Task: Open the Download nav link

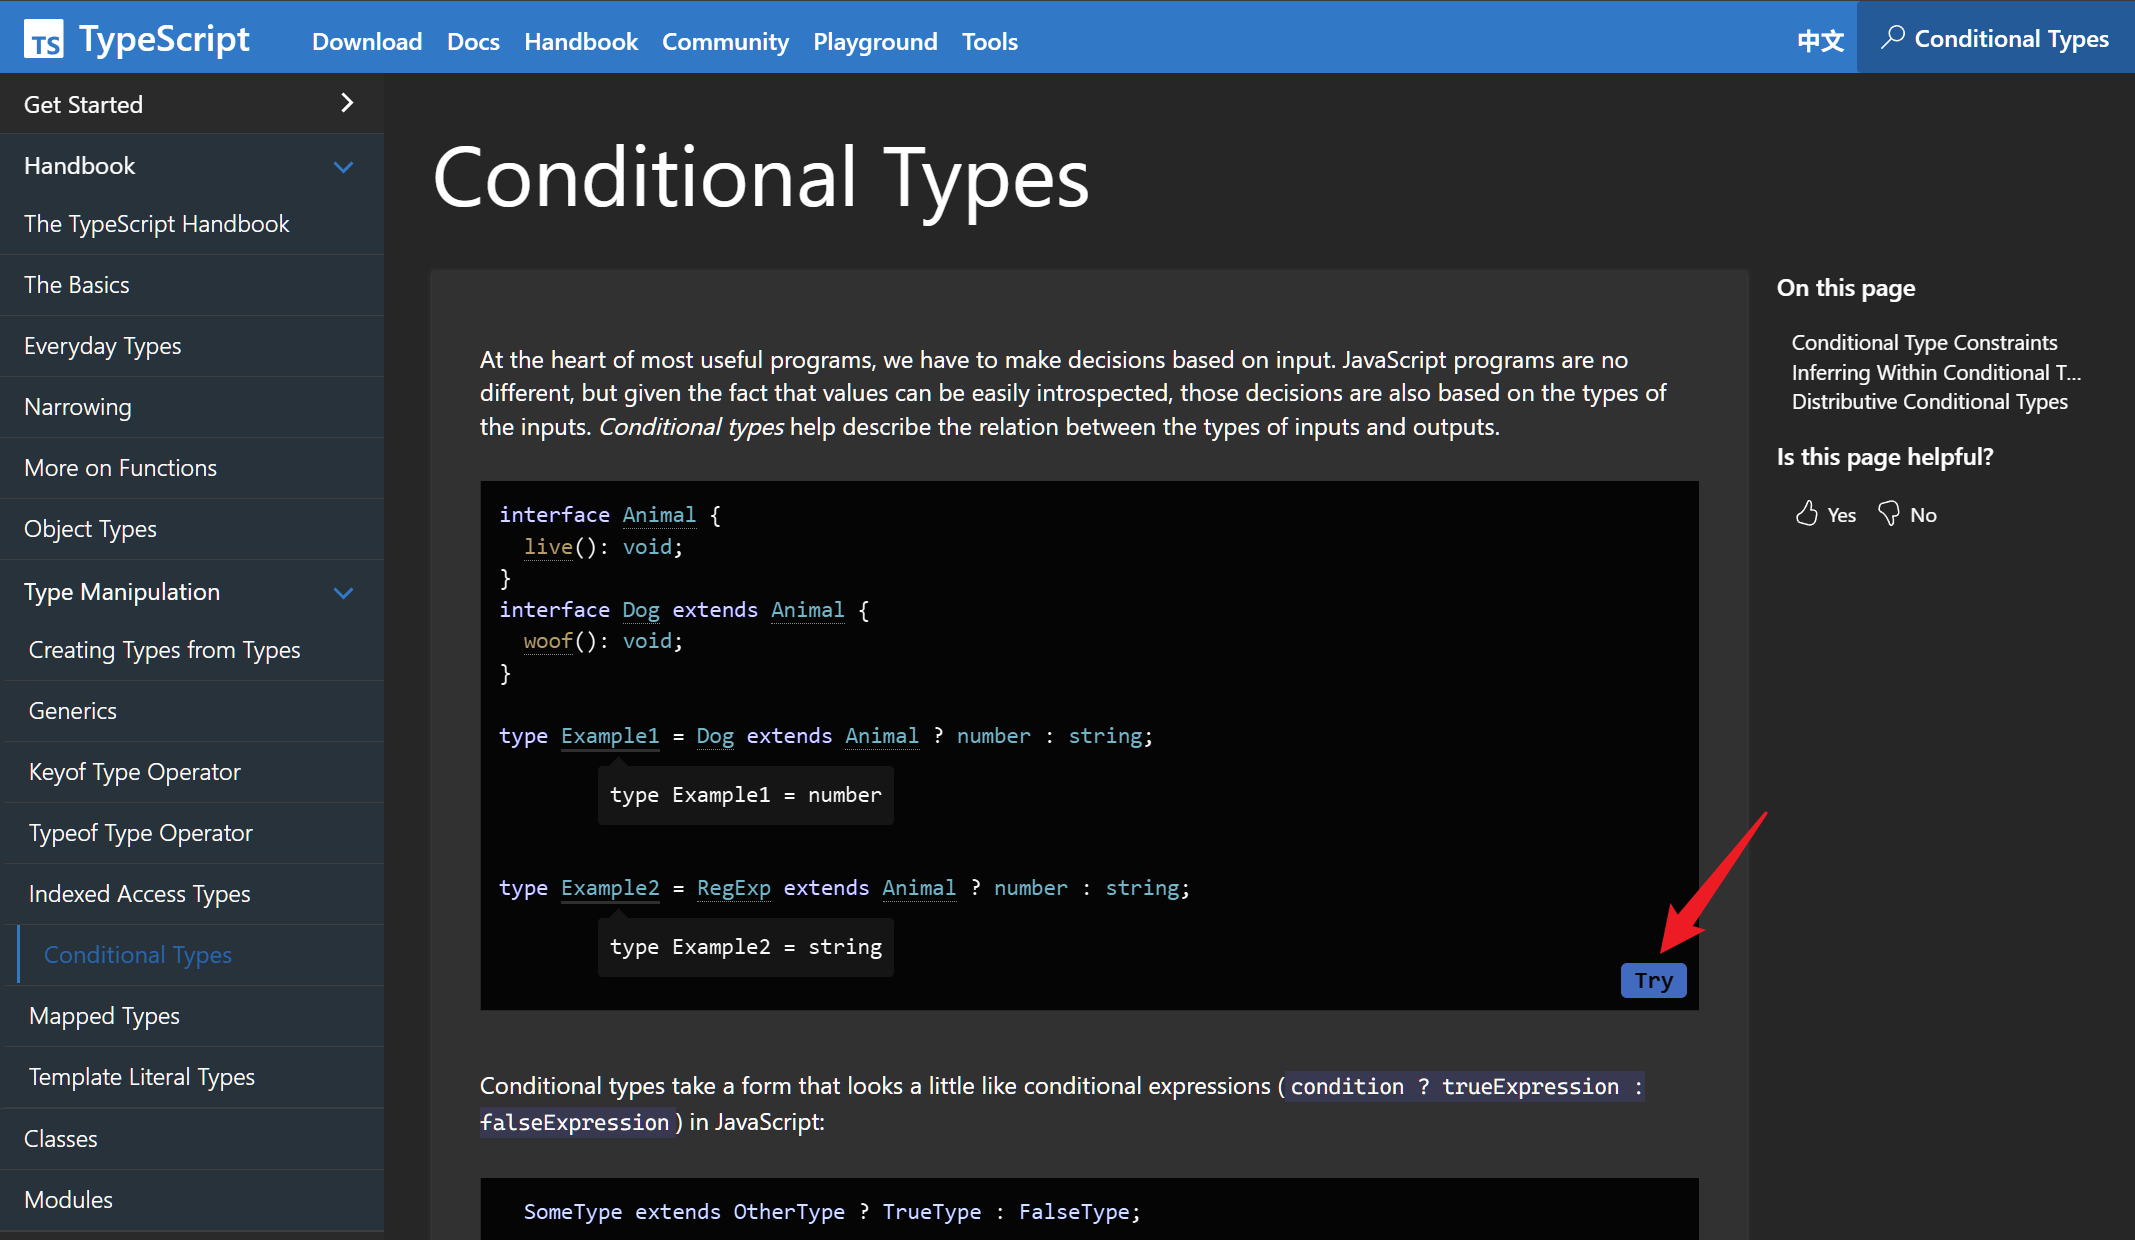Action: 366,42
